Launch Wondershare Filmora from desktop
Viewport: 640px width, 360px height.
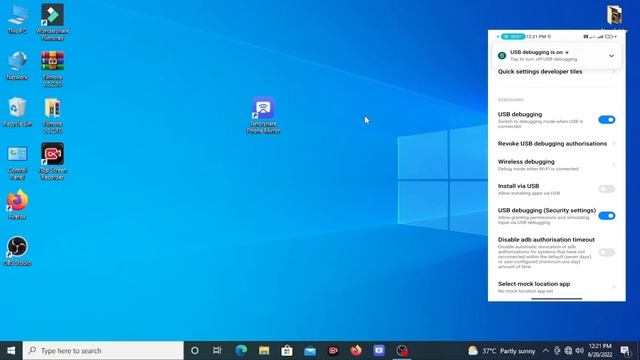[52, 22]
